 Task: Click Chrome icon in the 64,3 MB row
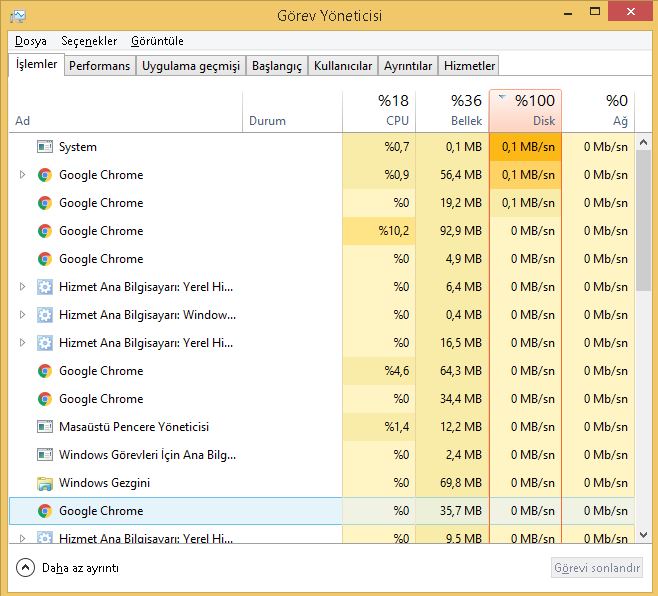point(44,371)
